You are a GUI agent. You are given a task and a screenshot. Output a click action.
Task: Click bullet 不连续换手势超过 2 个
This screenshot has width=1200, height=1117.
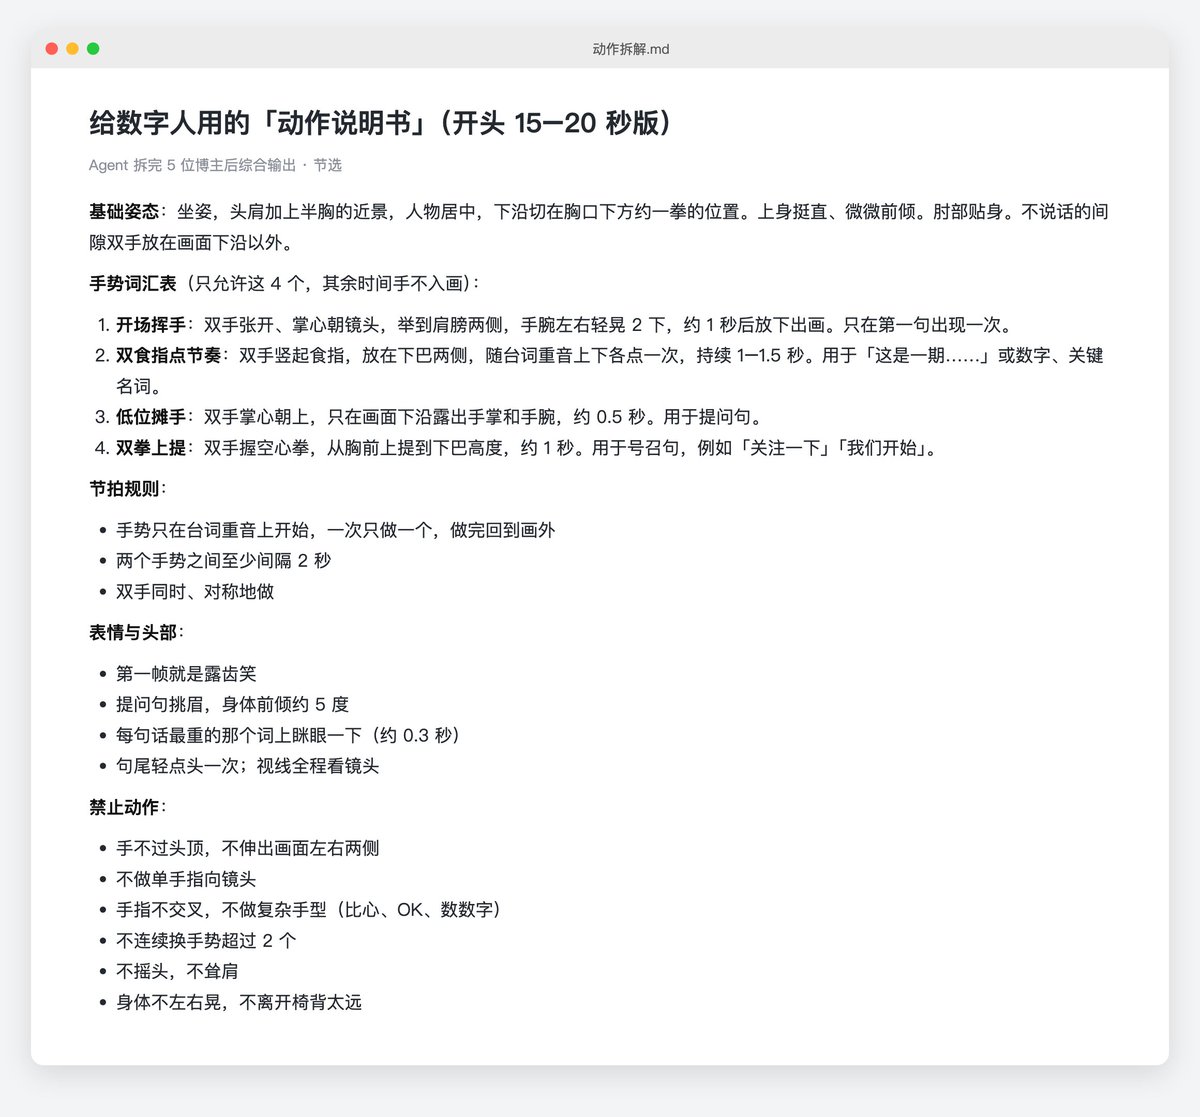pyautogui.click(x=206, y=941)
